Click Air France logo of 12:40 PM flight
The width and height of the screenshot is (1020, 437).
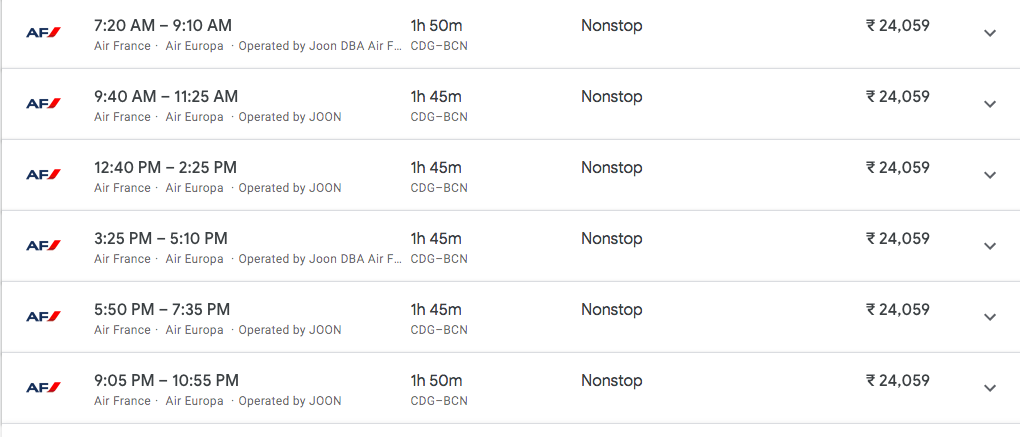click(43, 175)
